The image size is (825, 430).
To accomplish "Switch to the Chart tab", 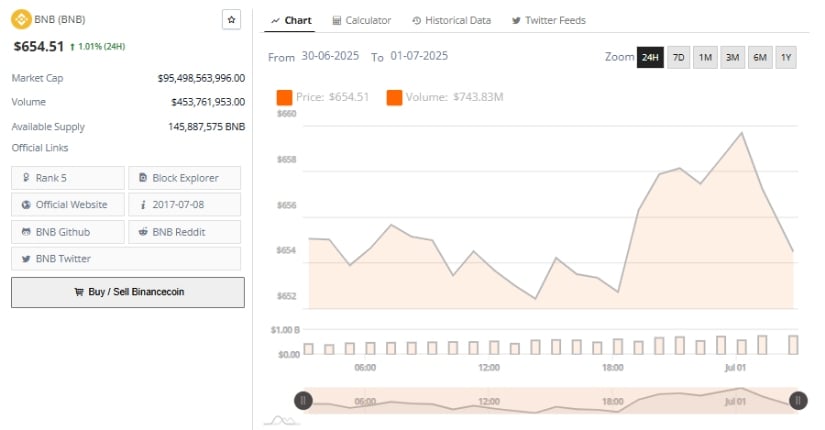I will click(290, 21).
